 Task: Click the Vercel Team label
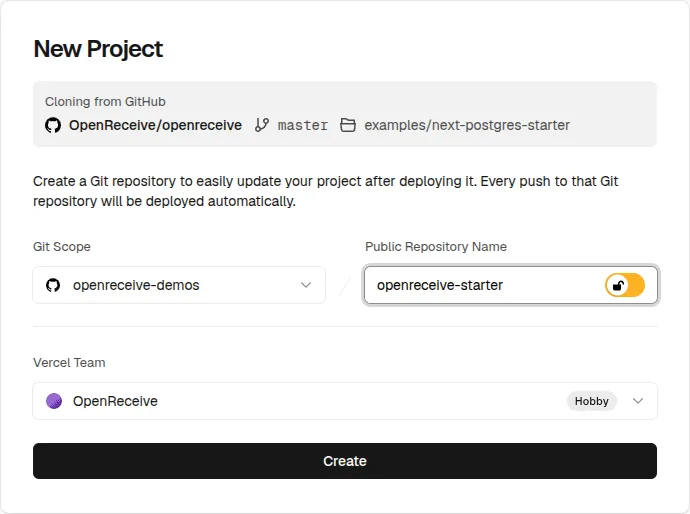pyautogui.click(x=69, y=363)
